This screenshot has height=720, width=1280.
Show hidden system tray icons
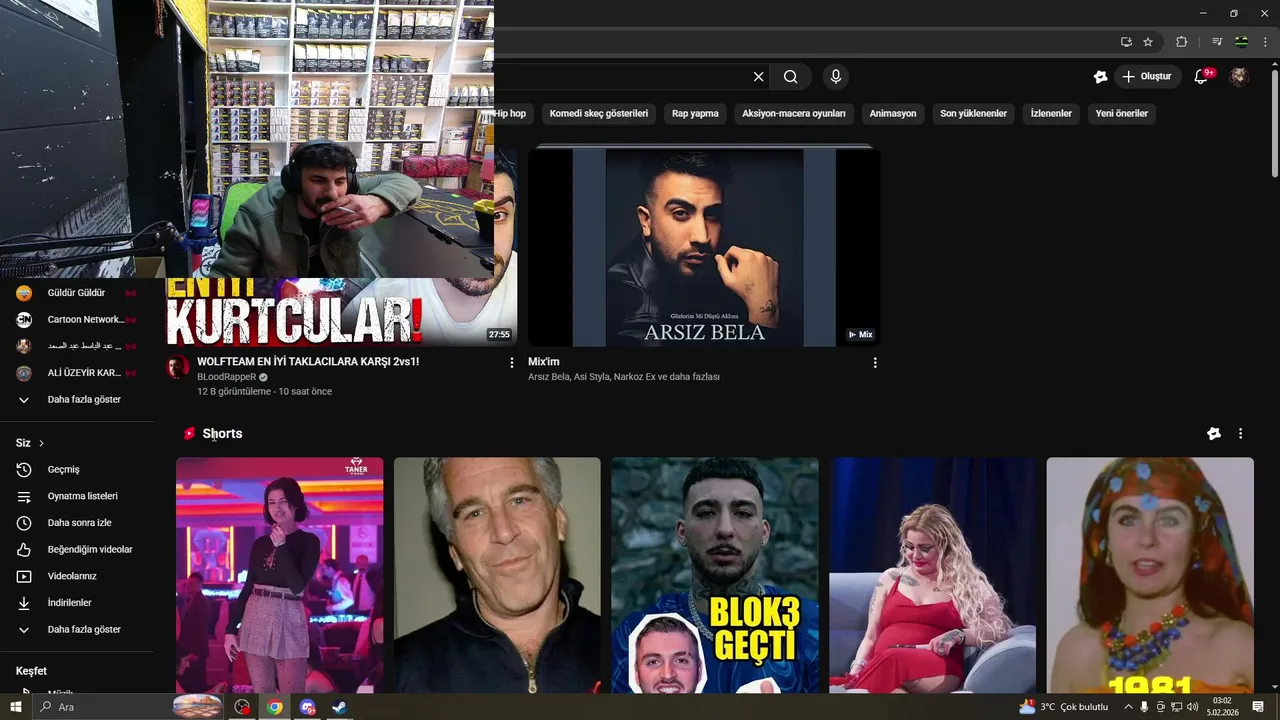point(1128,707)
